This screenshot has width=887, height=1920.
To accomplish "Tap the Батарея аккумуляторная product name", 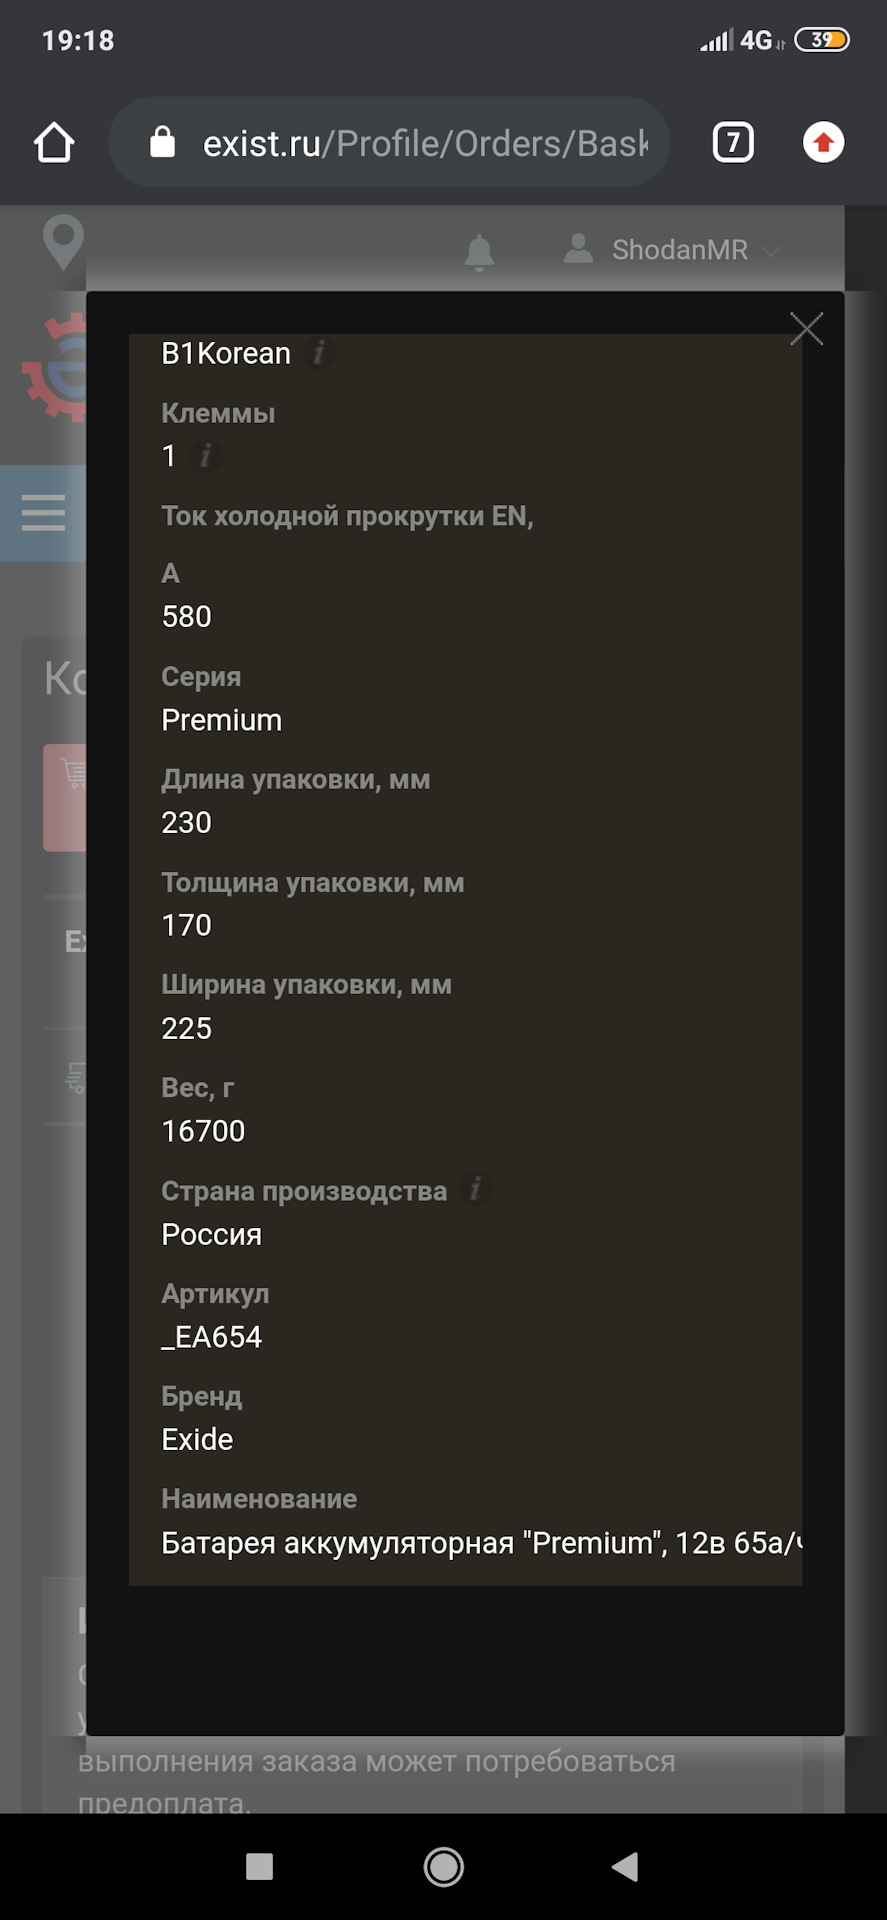I will coord(480,1543).
